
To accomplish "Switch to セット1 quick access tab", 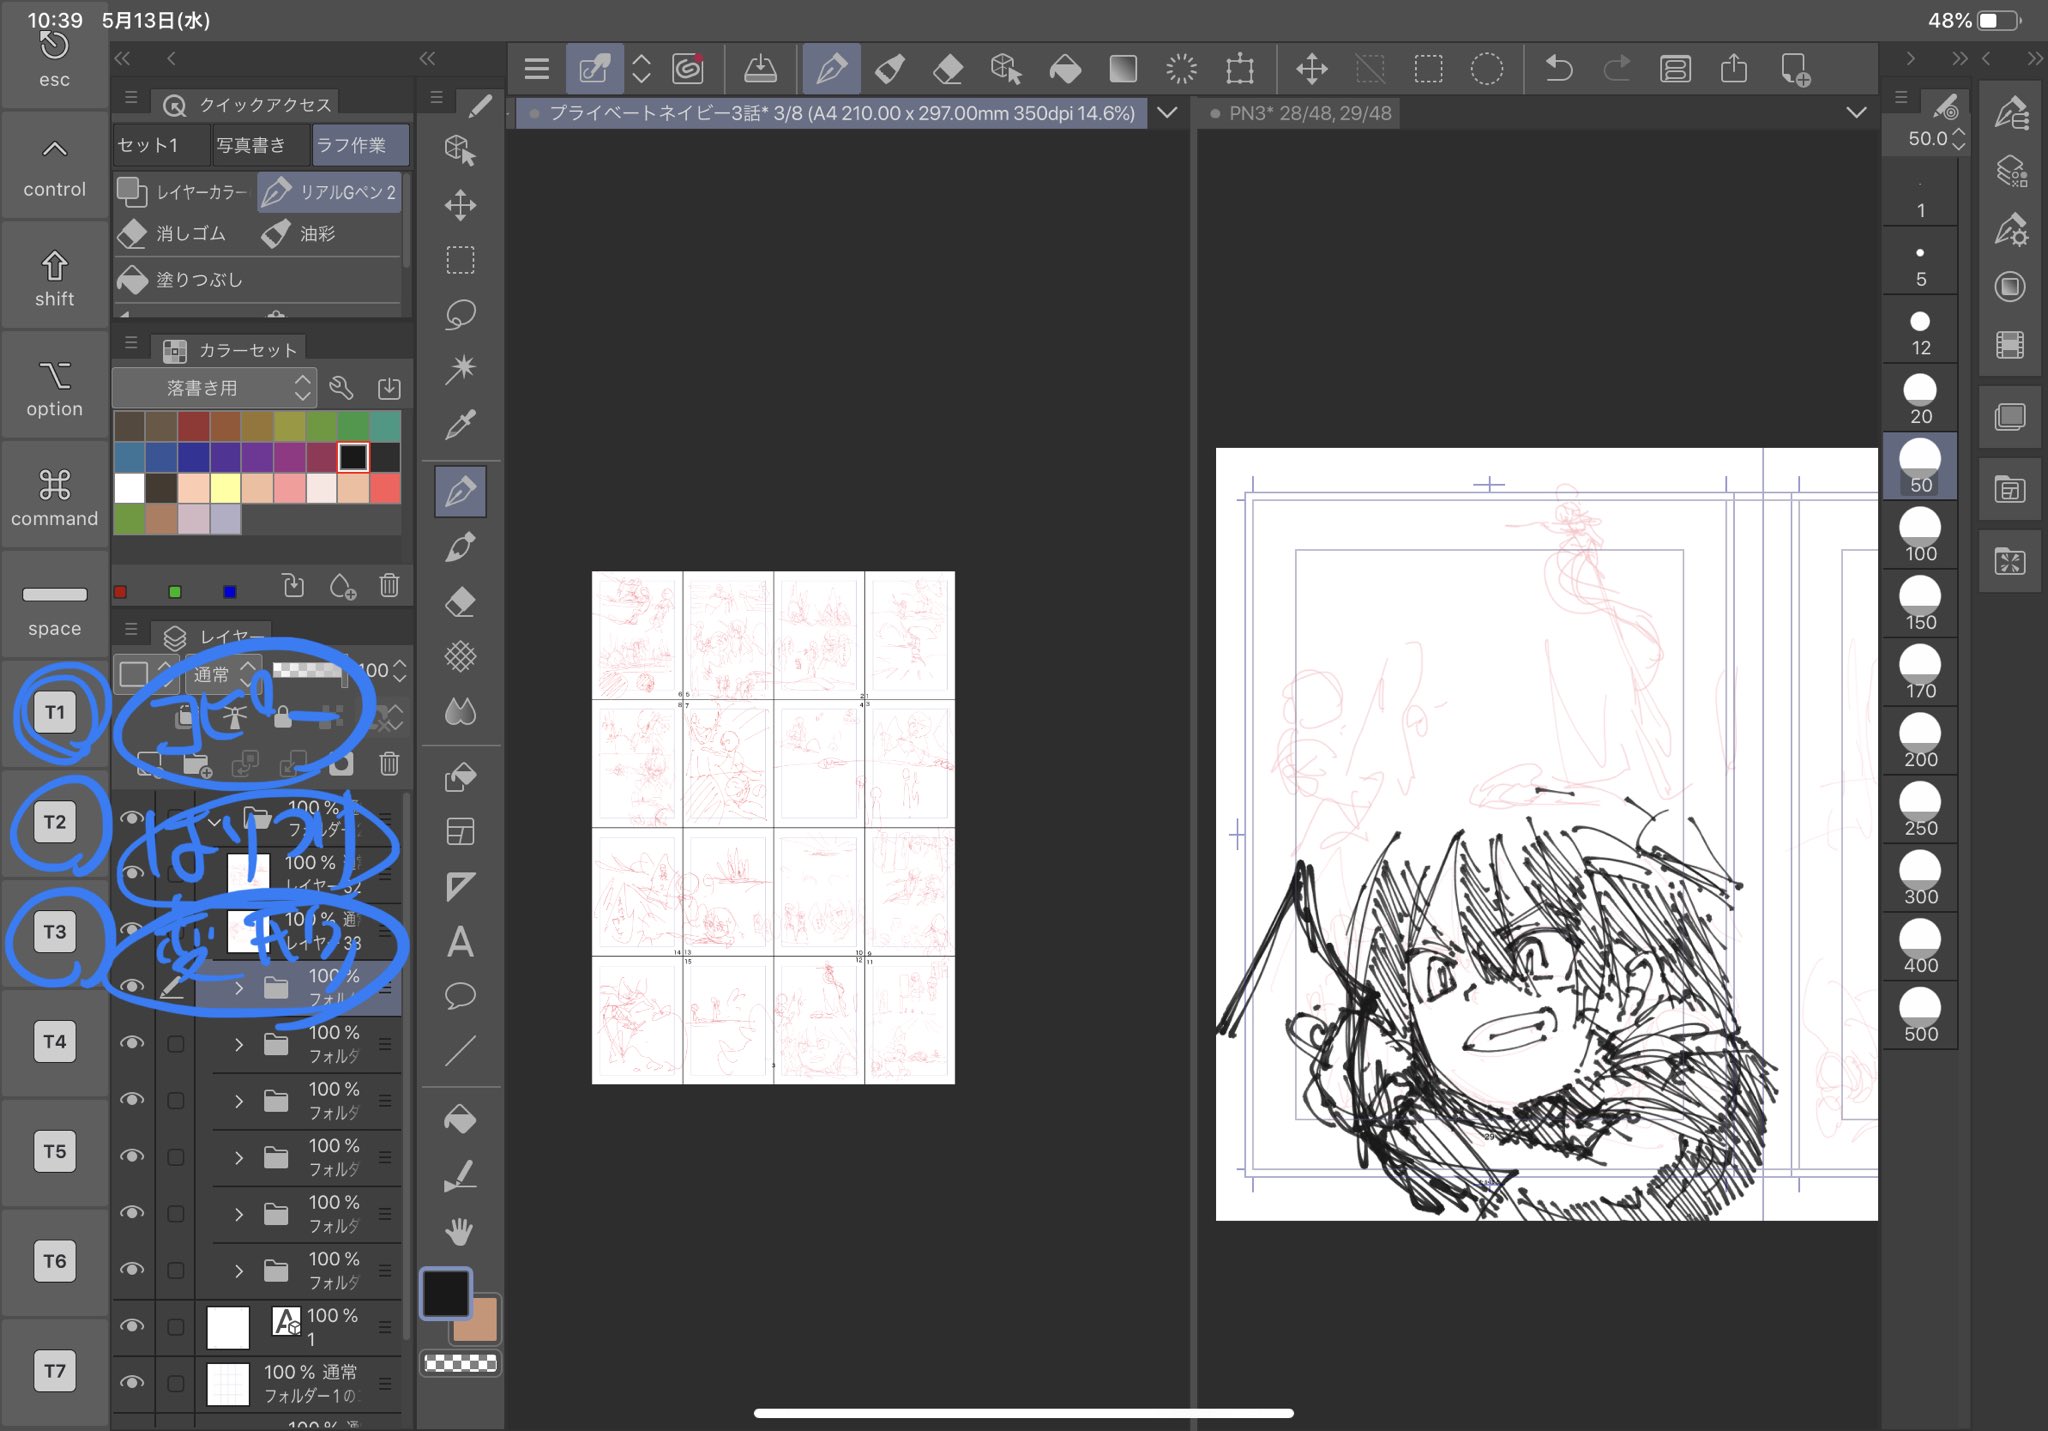I will [161, 145].
